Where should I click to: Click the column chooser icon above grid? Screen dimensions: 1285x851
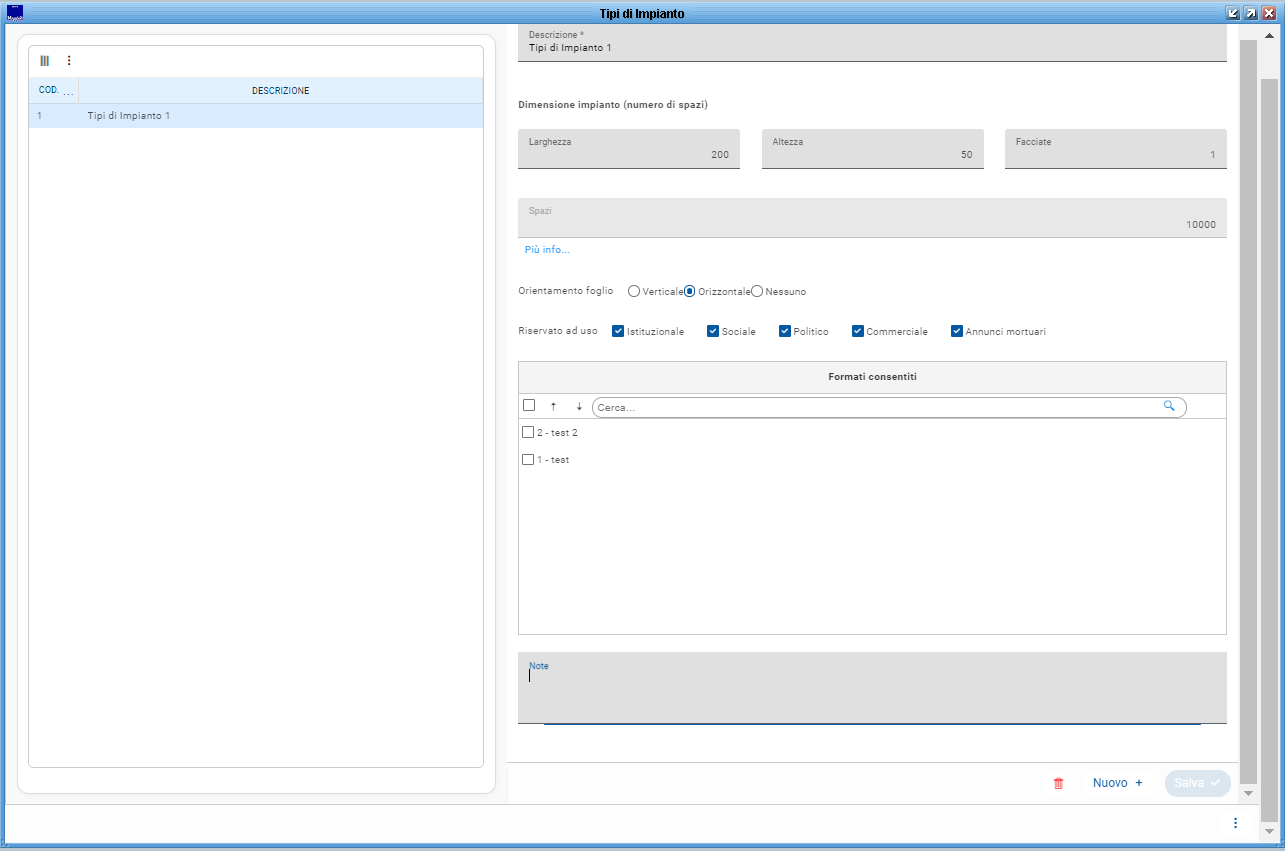[x=44, y=61]
